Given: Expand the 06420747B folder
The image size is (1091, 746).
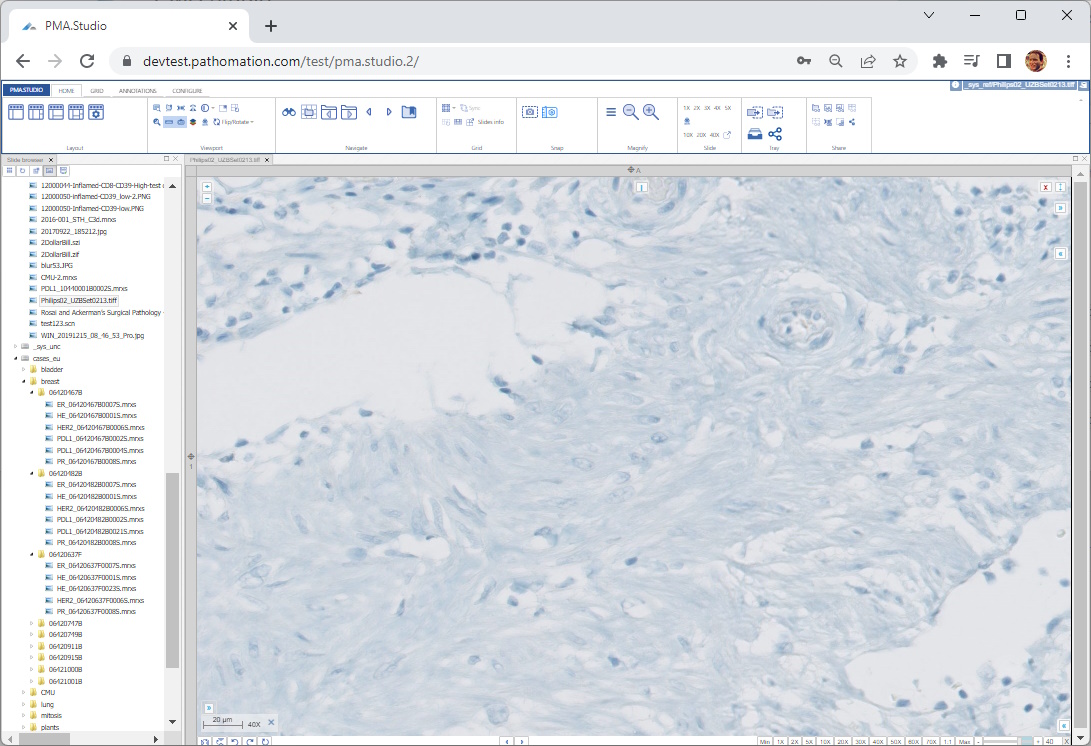Looking at the screenshot, I should pyautogui.click(x=31, y=623).
